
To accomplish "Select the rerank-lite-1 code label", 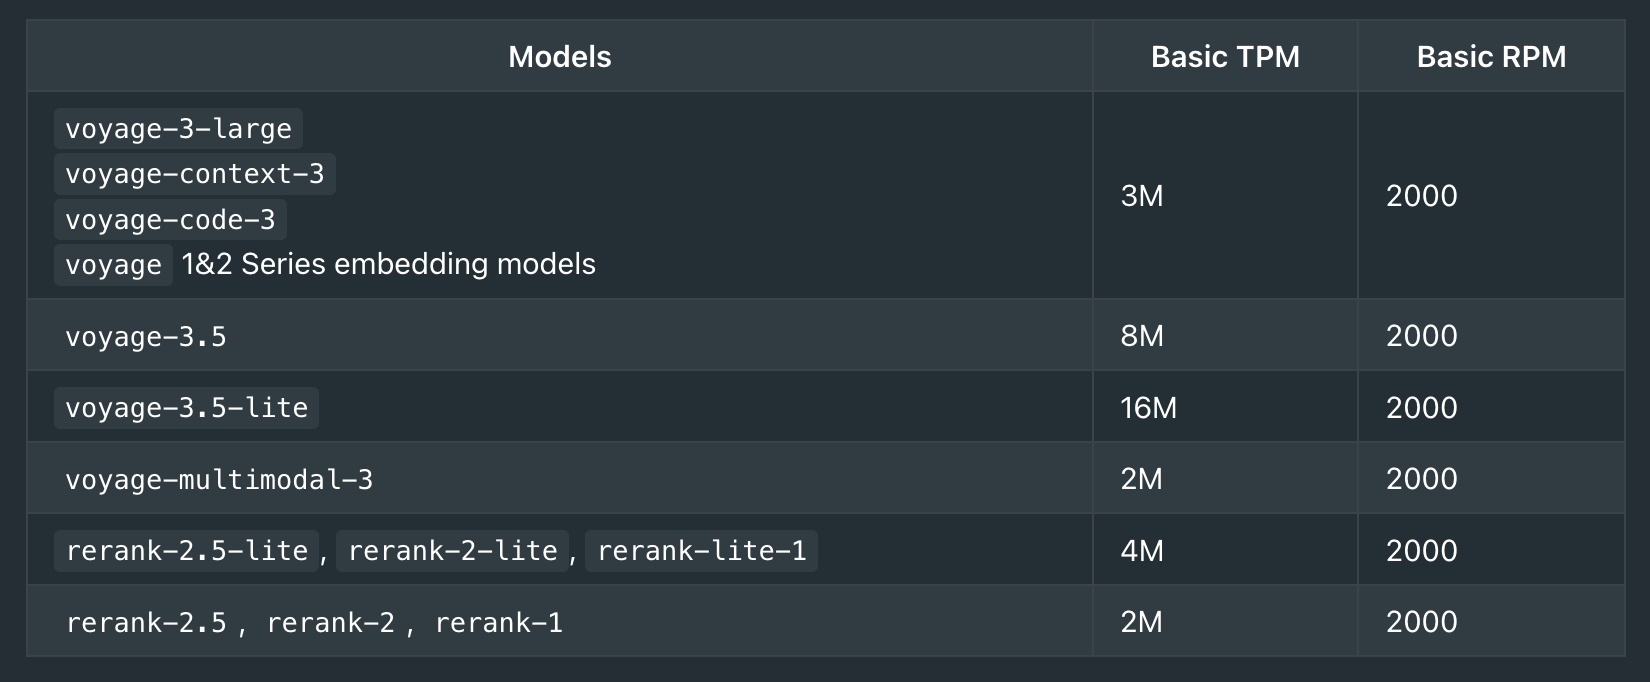I will (701, 551).
